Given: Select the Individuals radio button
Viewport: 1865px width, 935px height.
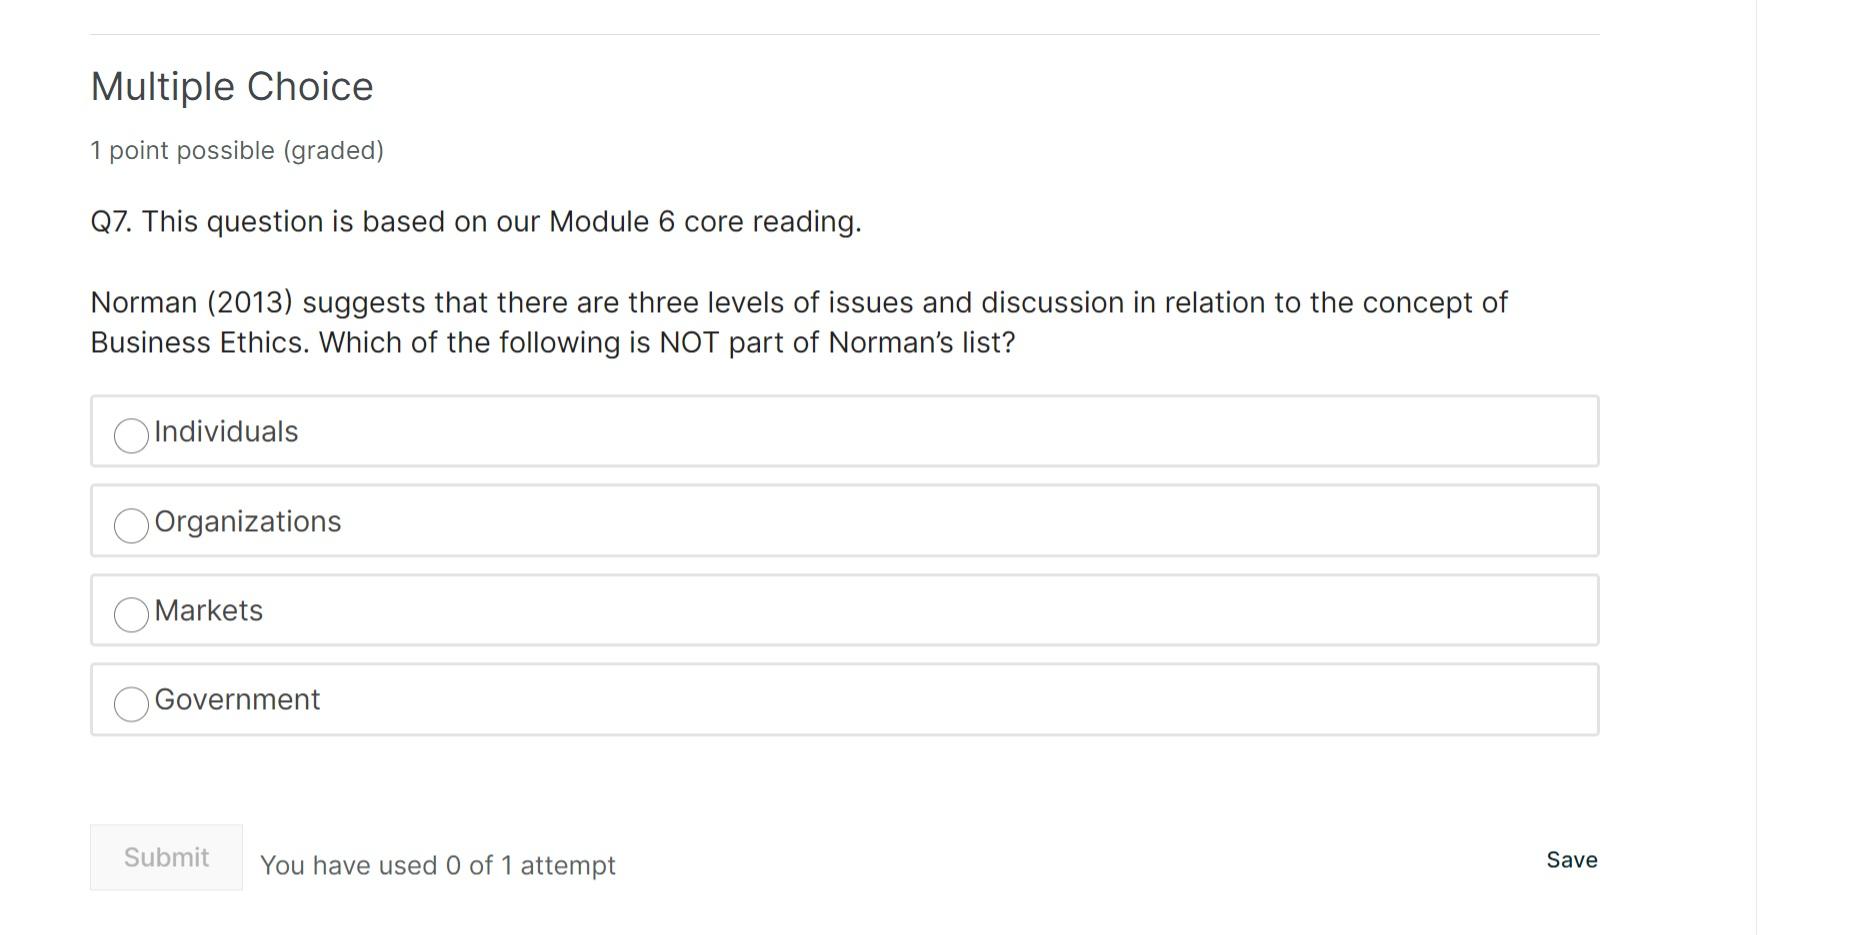Looking at the screenshot, I should pyautogui.click(x=130, y=436).
